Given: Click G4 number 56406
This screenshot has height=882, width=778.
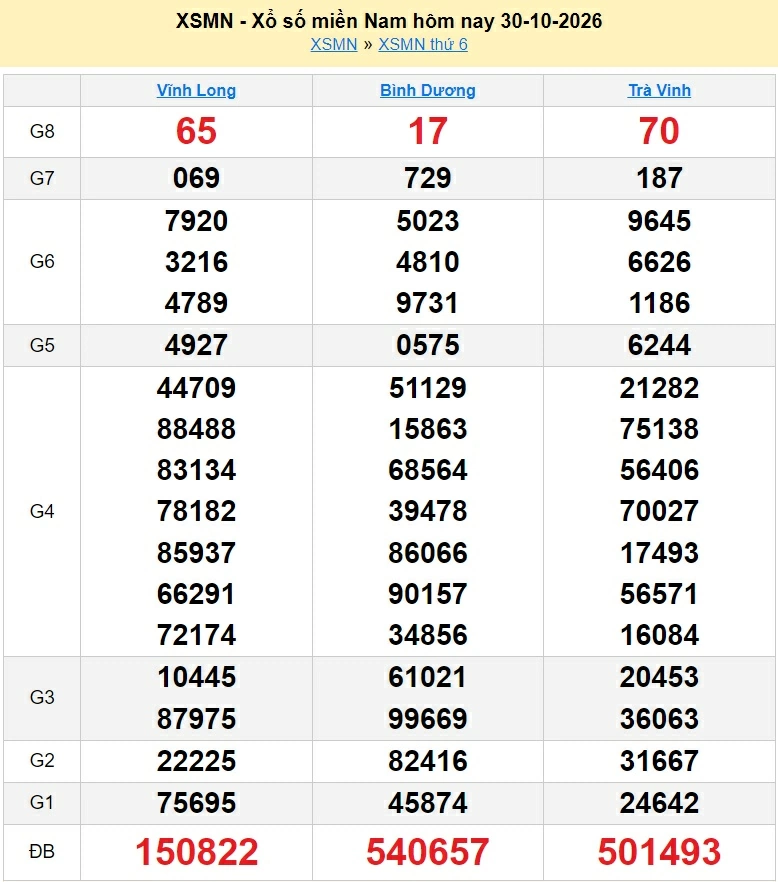Looking at the screenshot, I should tap(659, 470).
